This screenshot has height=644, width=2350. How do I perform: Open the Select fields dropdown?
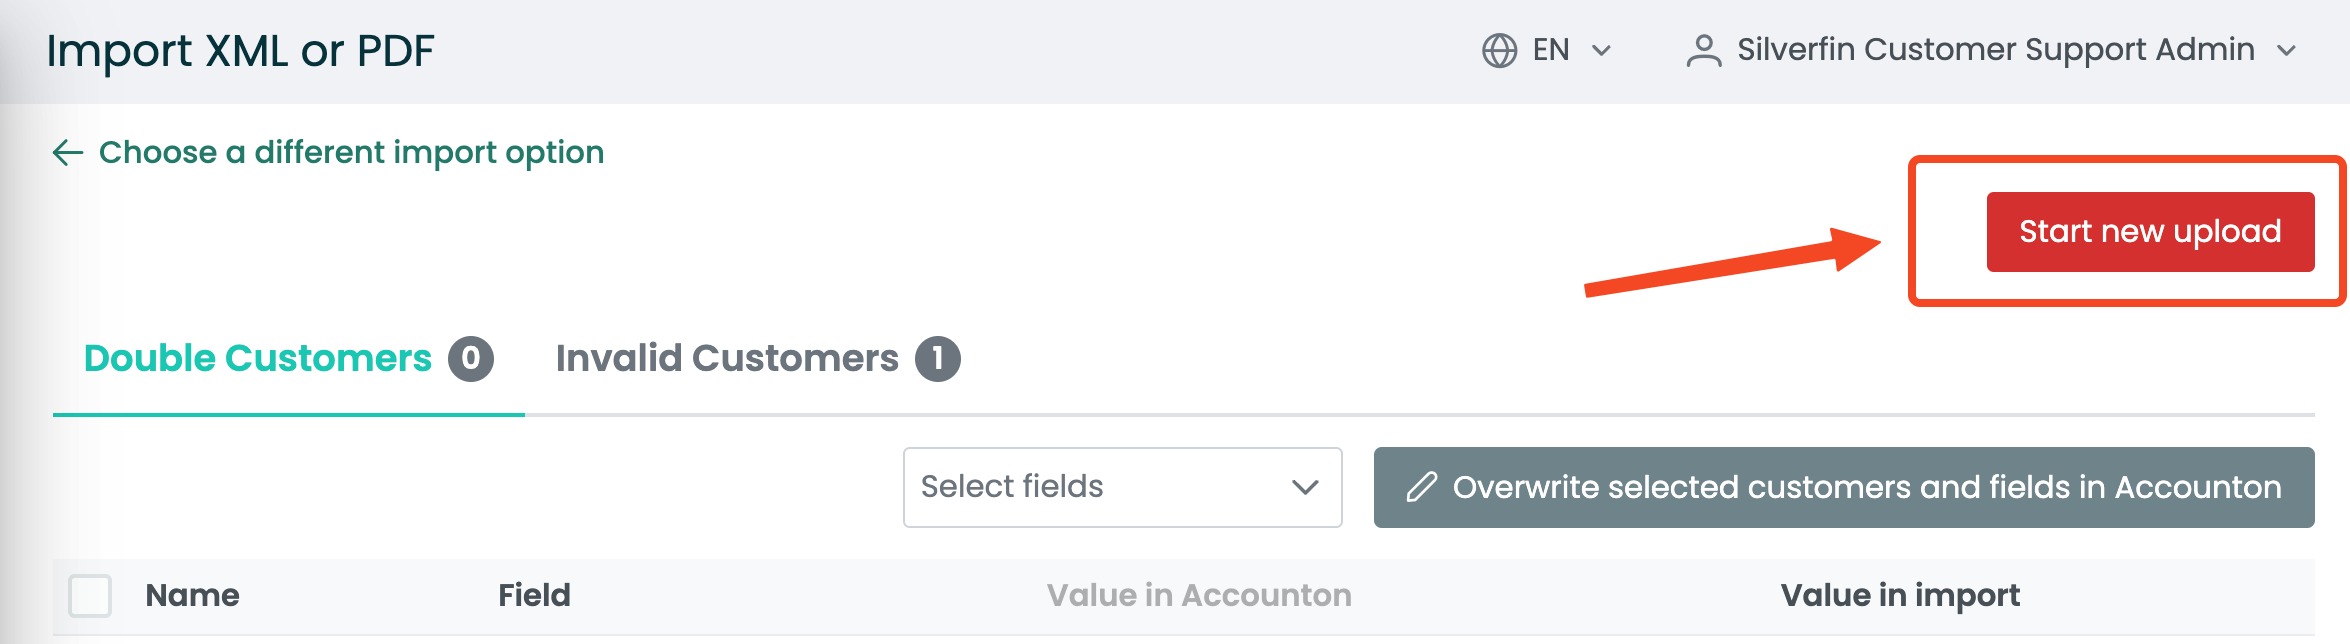1122,487
